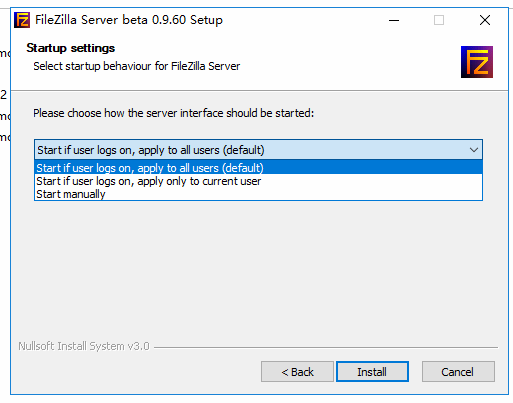Minimize the FileZilla Server Setup window
Viewport: 513px width, 403px height.
394,20
